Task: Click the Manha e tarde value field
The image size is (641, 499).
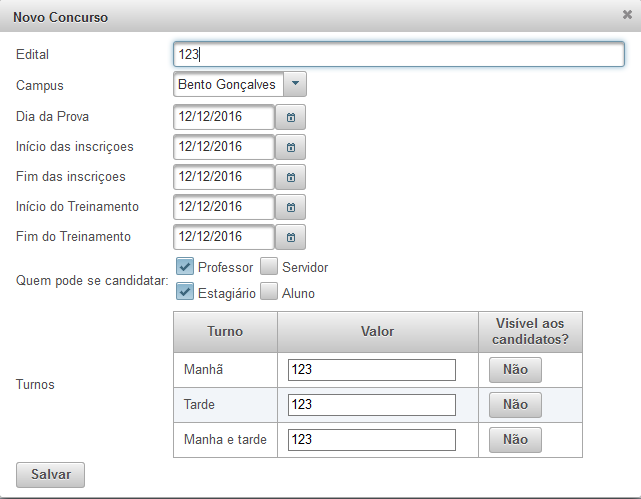Action: pyautogui.click(x=372, y=440)
